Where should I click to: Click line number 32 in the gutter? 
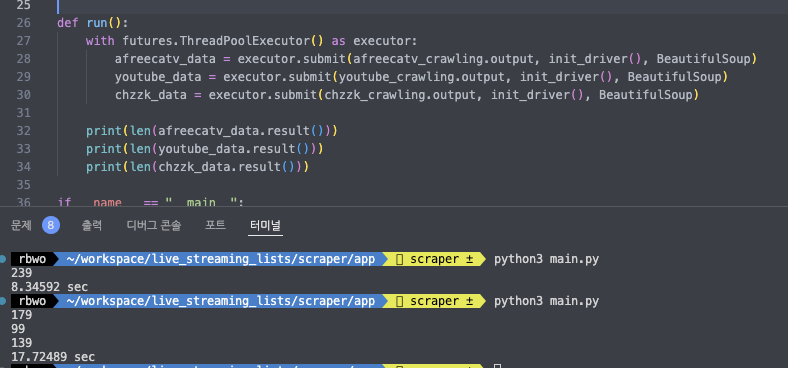[x=23, y=131]
